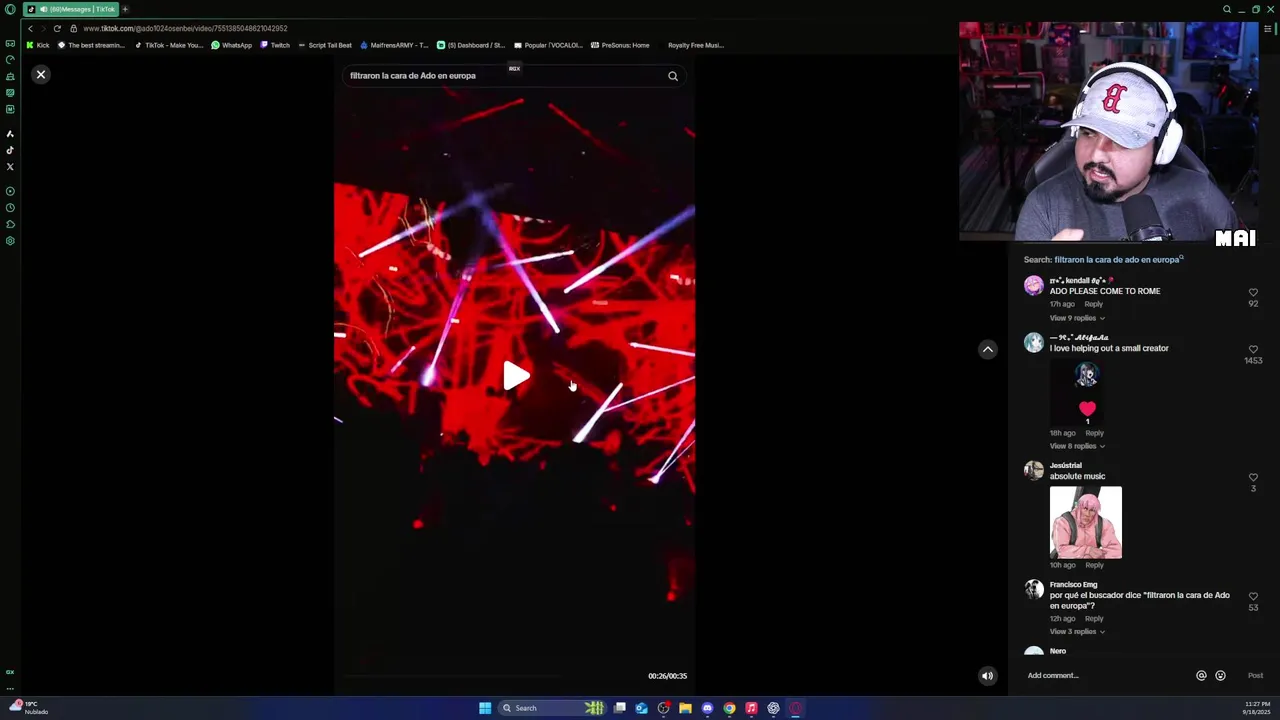Open the 'Messages | TikTok' browser tab
This screenshot has width=1280, height=720.
pyautogui.click(x=70, y=9)
